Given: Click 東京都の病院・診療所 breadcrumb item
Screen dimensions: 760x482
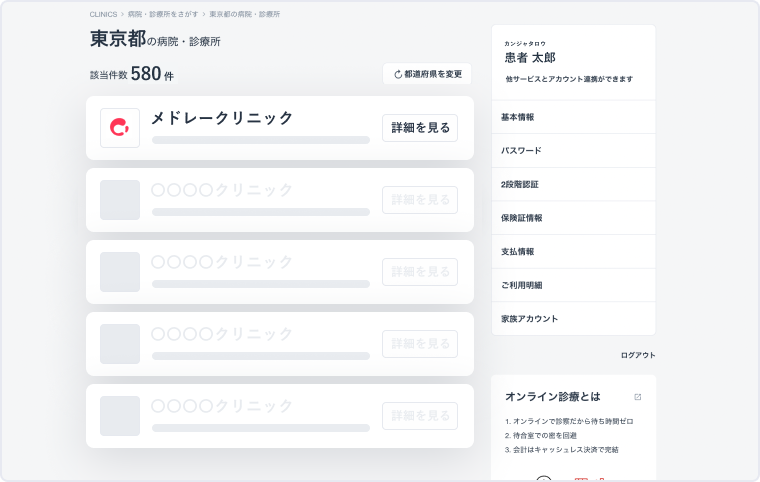Looking at the screenshot, I should click(x=244, y=15).
